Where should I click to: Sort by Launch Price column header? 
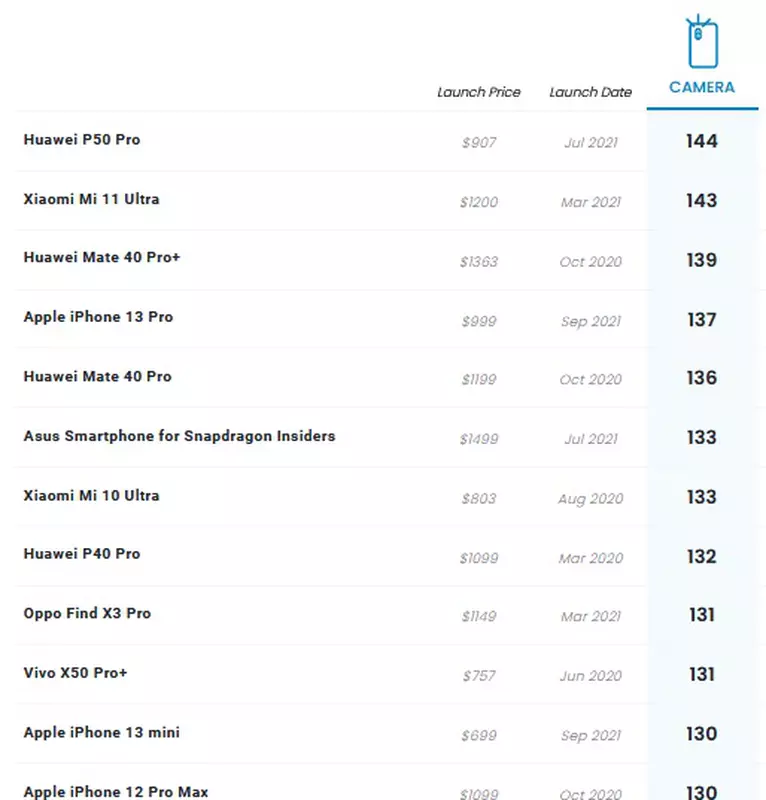479,92
